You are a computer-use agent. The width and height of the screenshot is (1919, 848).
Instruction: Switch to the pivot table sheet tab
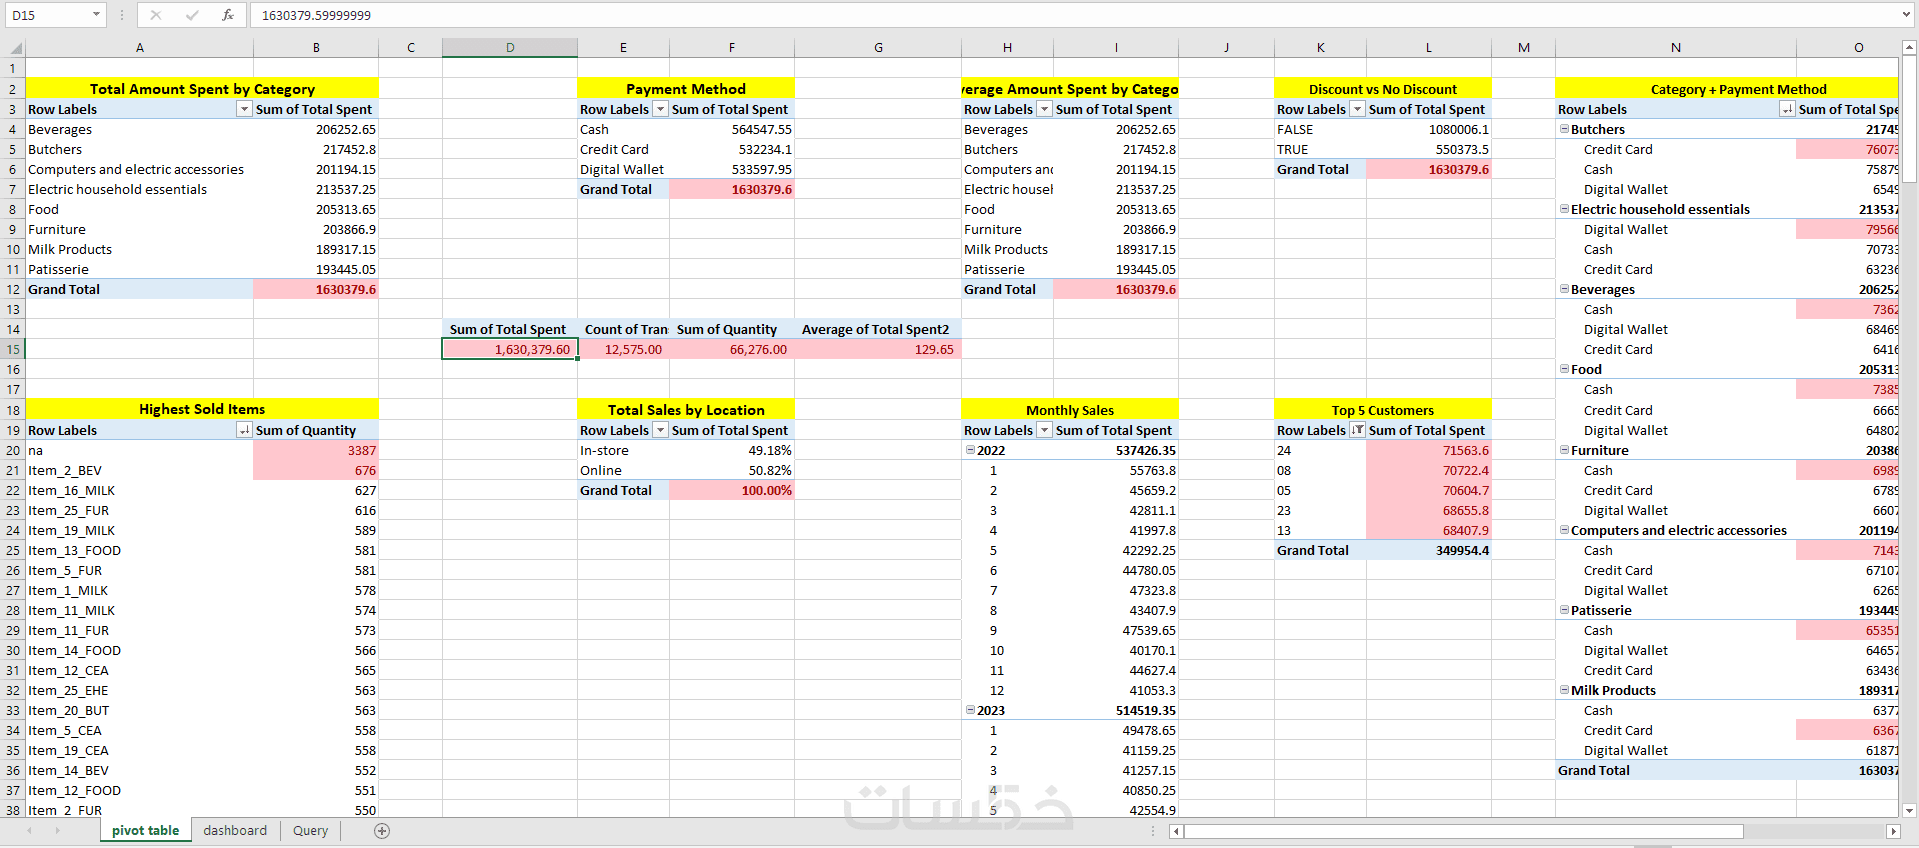point(145,831)
